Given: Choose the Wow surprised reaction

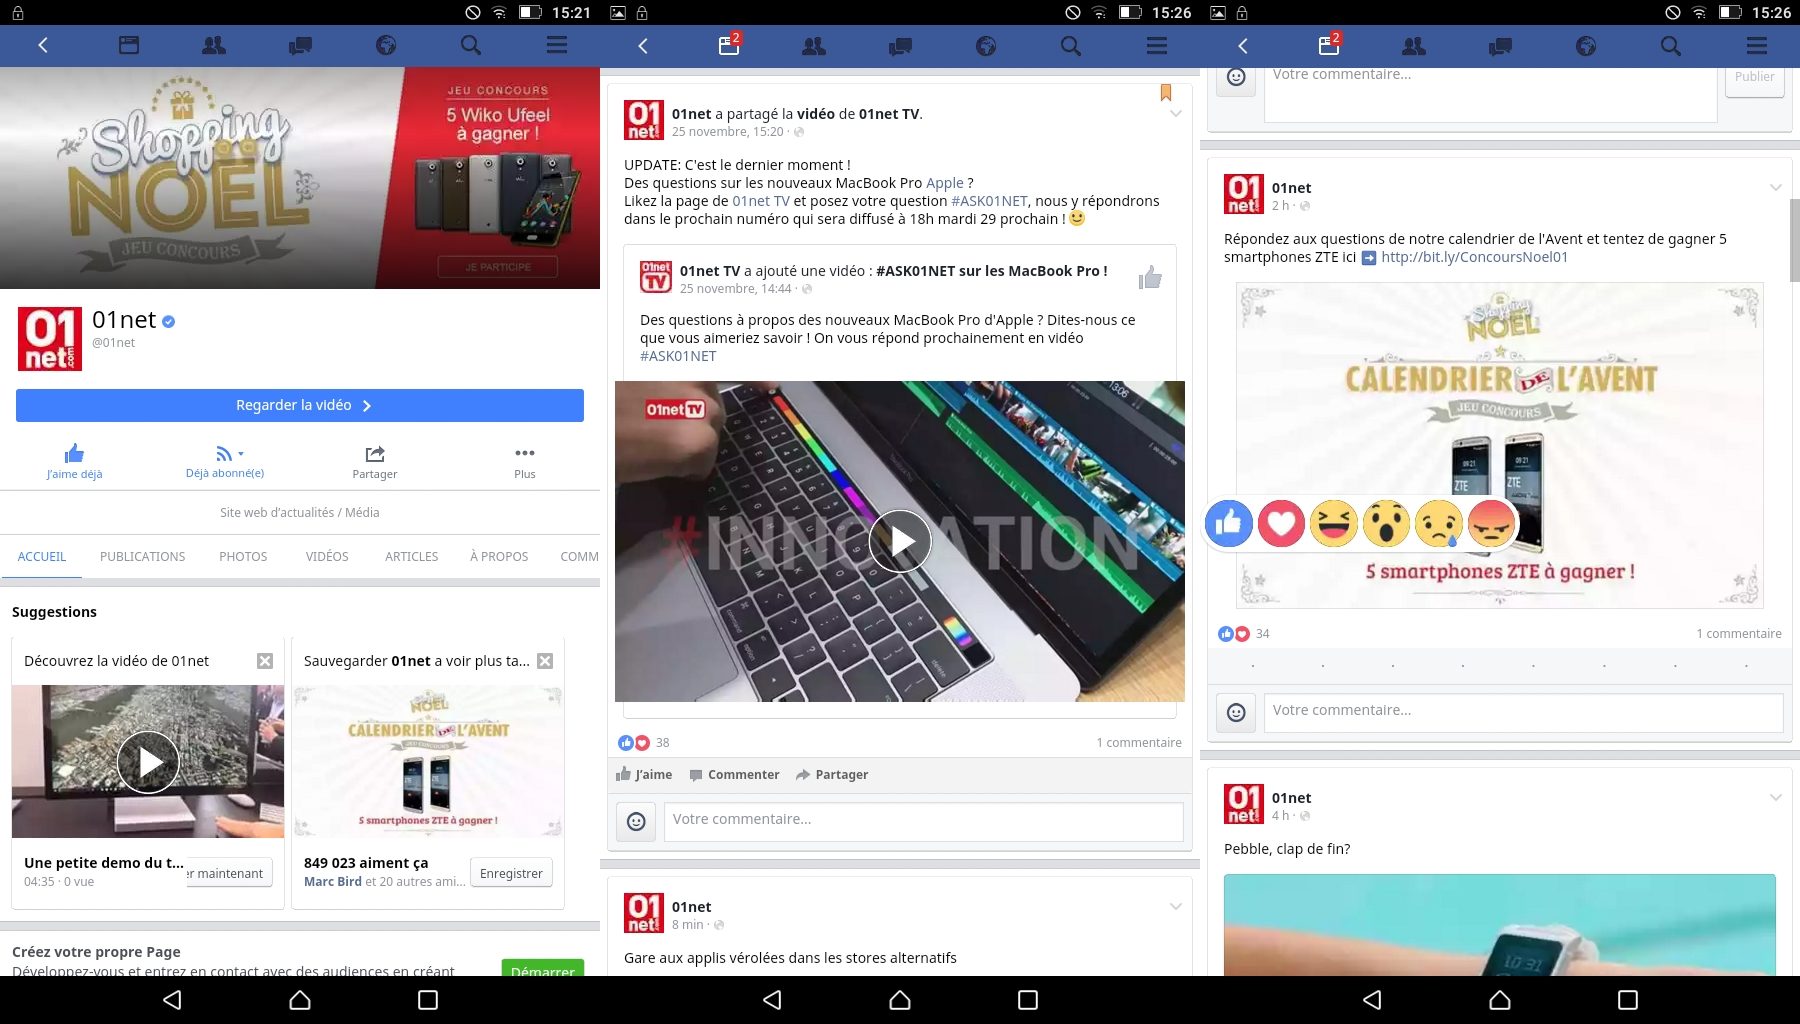Looking at the screenshot, I should point(1386,523).
